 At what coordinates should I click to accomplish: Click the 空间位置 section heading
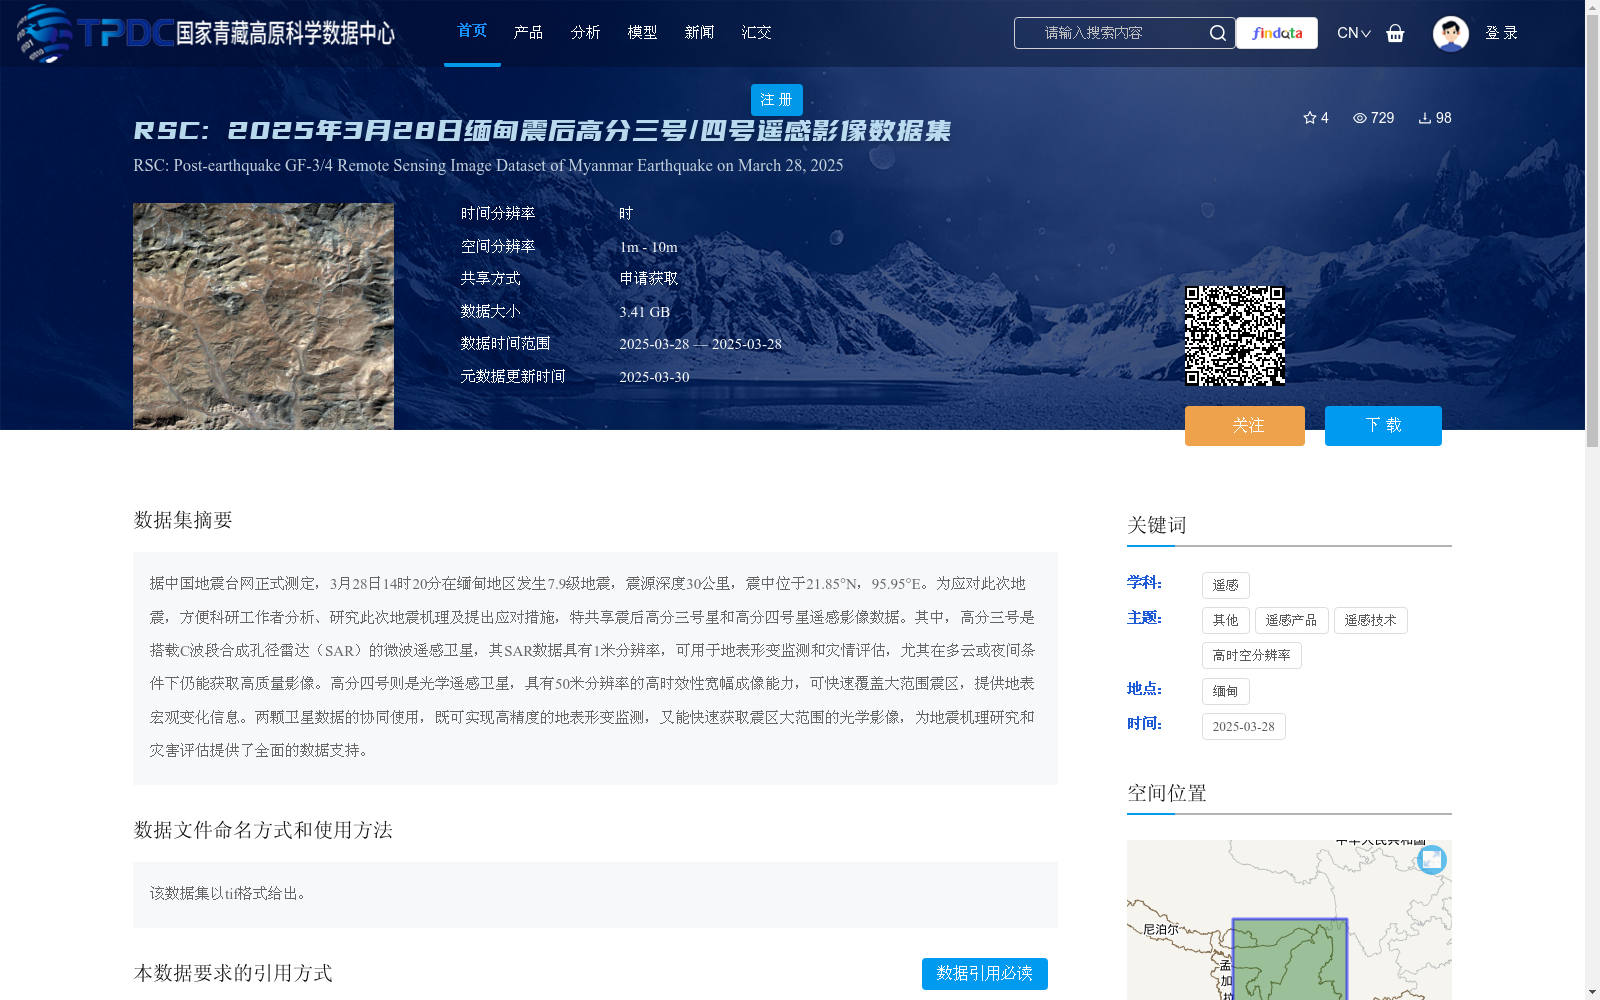(x=1167, y=794)
